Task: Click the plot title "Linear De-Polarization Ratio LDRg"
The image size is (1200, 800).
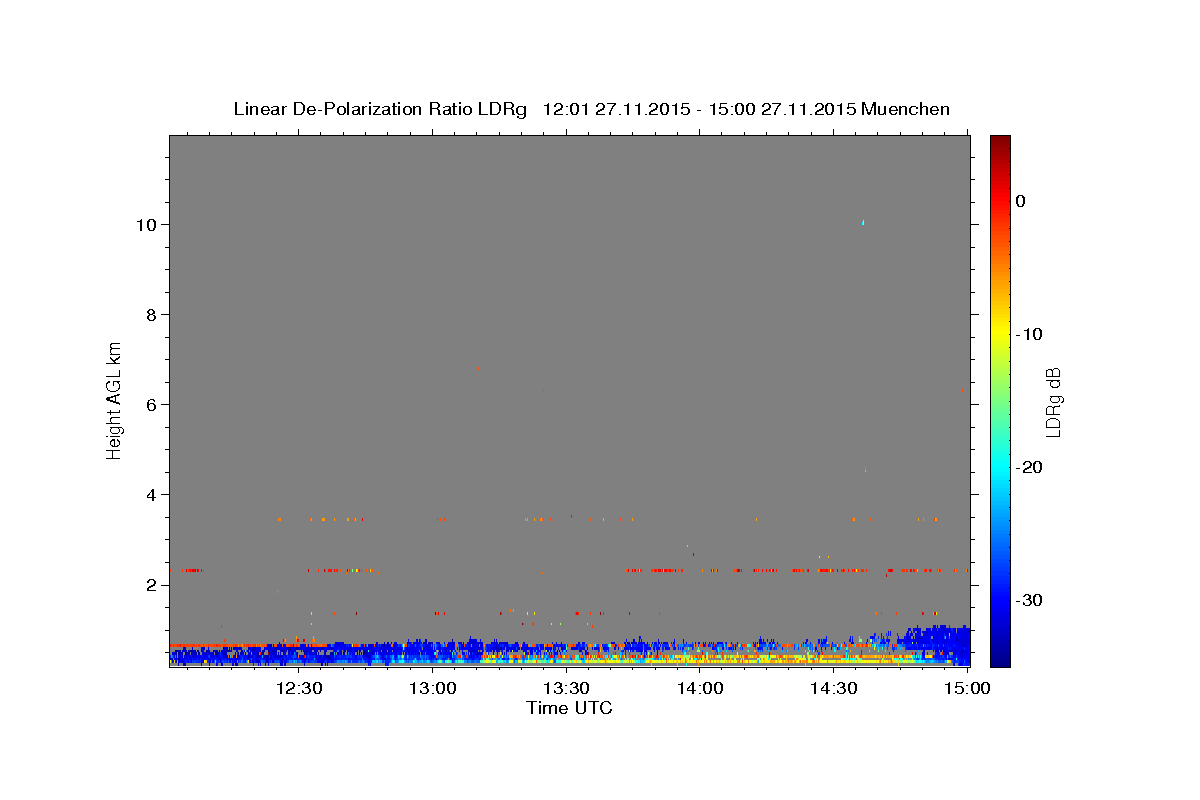Action: [380, 109]
